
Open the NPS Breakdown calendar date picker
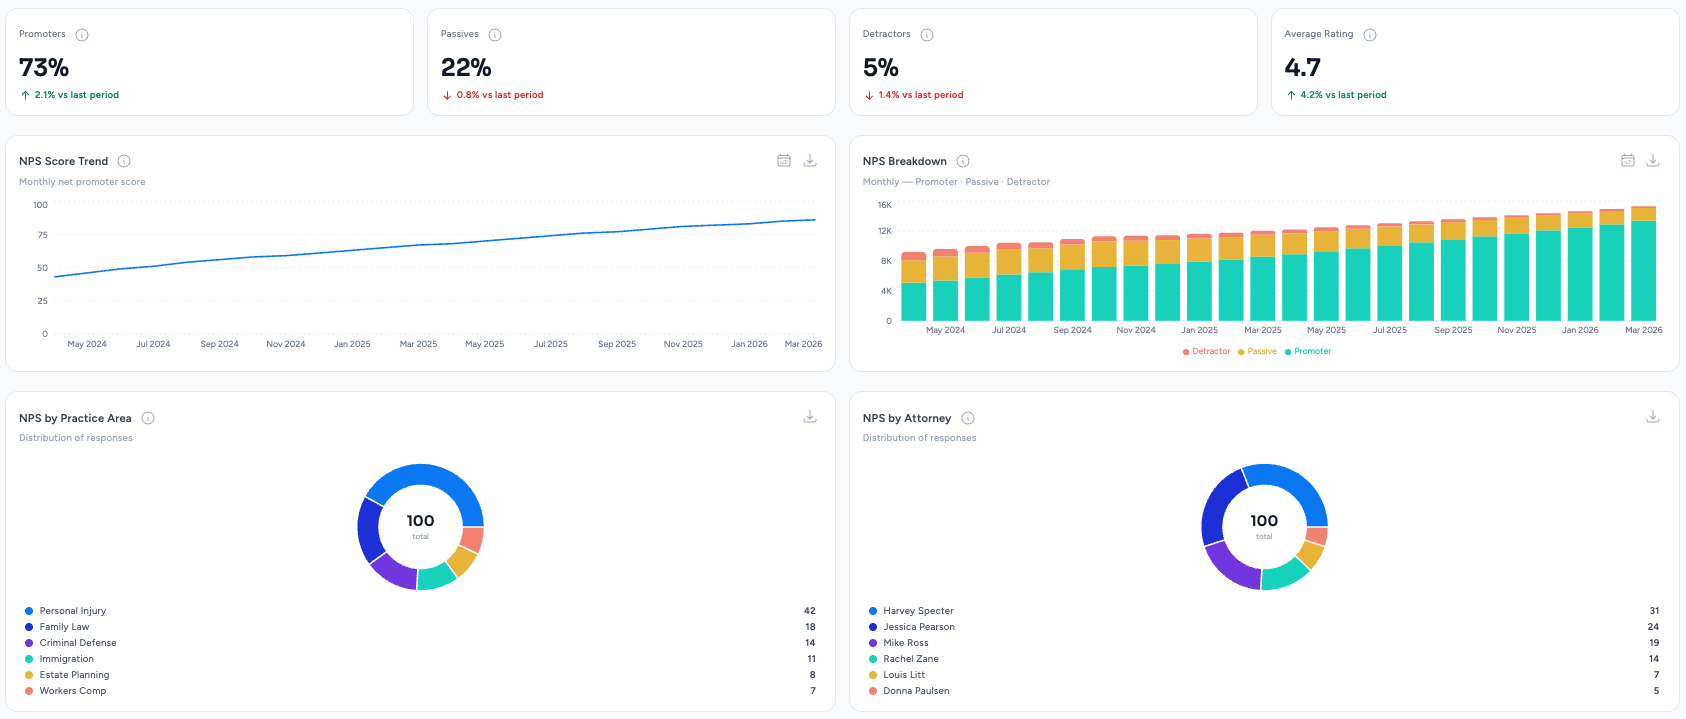point(1628,161)
